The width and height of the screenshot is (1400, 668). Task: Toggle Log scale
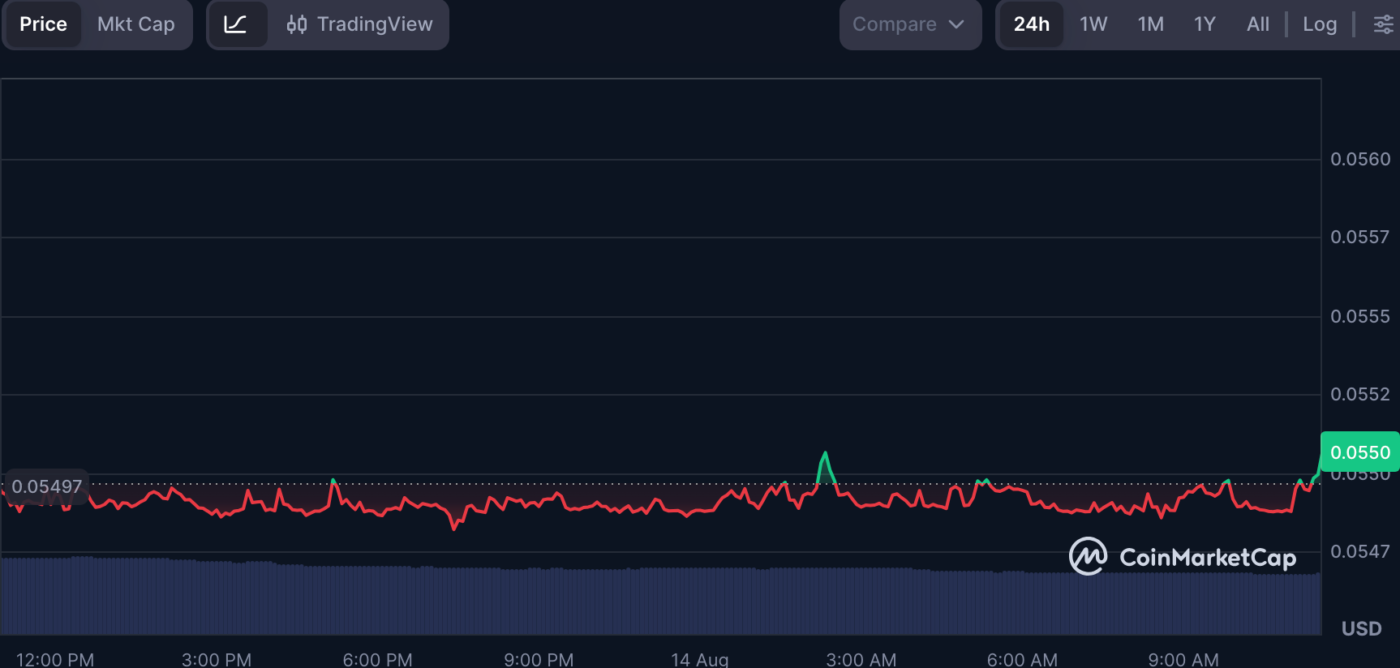click(x=1320, y=24)
